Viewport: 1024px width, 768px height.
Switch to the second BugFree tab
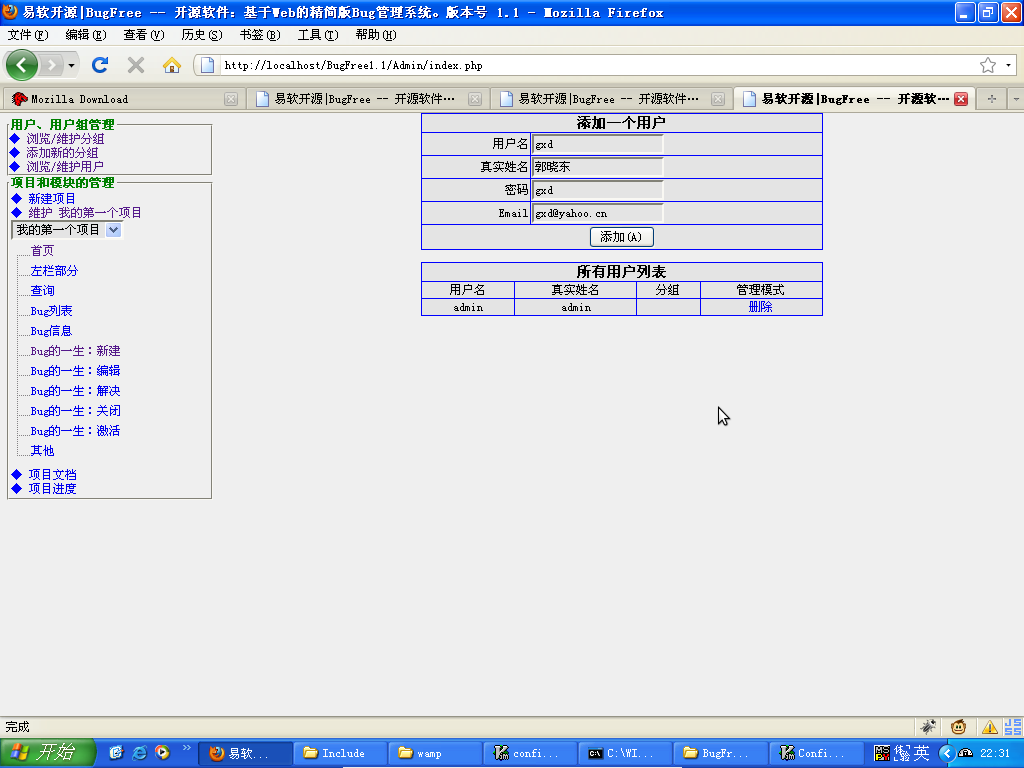(x=611, y=99)
